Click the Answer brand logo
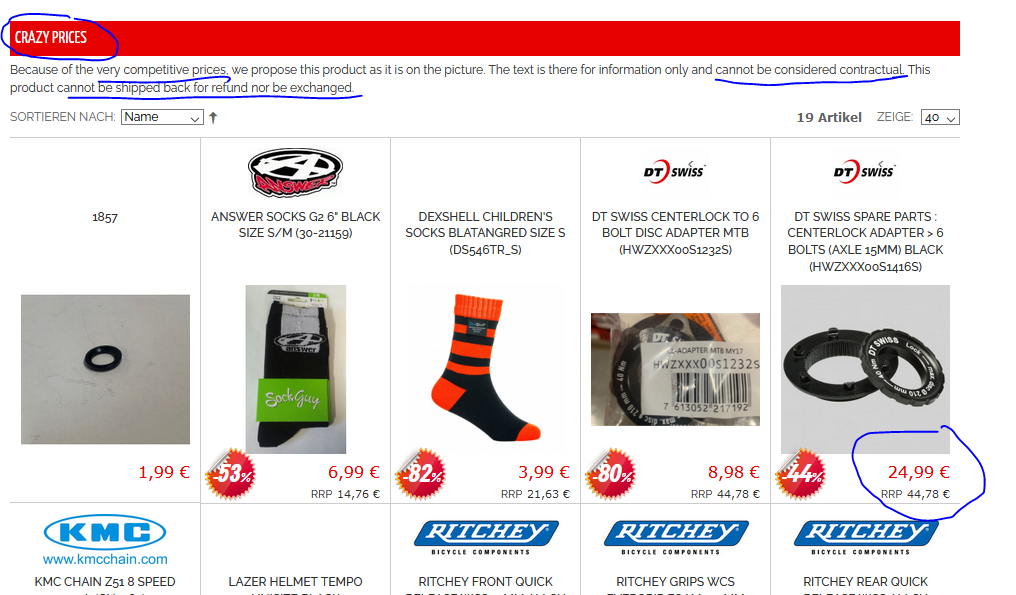 [x=295, y=172]
